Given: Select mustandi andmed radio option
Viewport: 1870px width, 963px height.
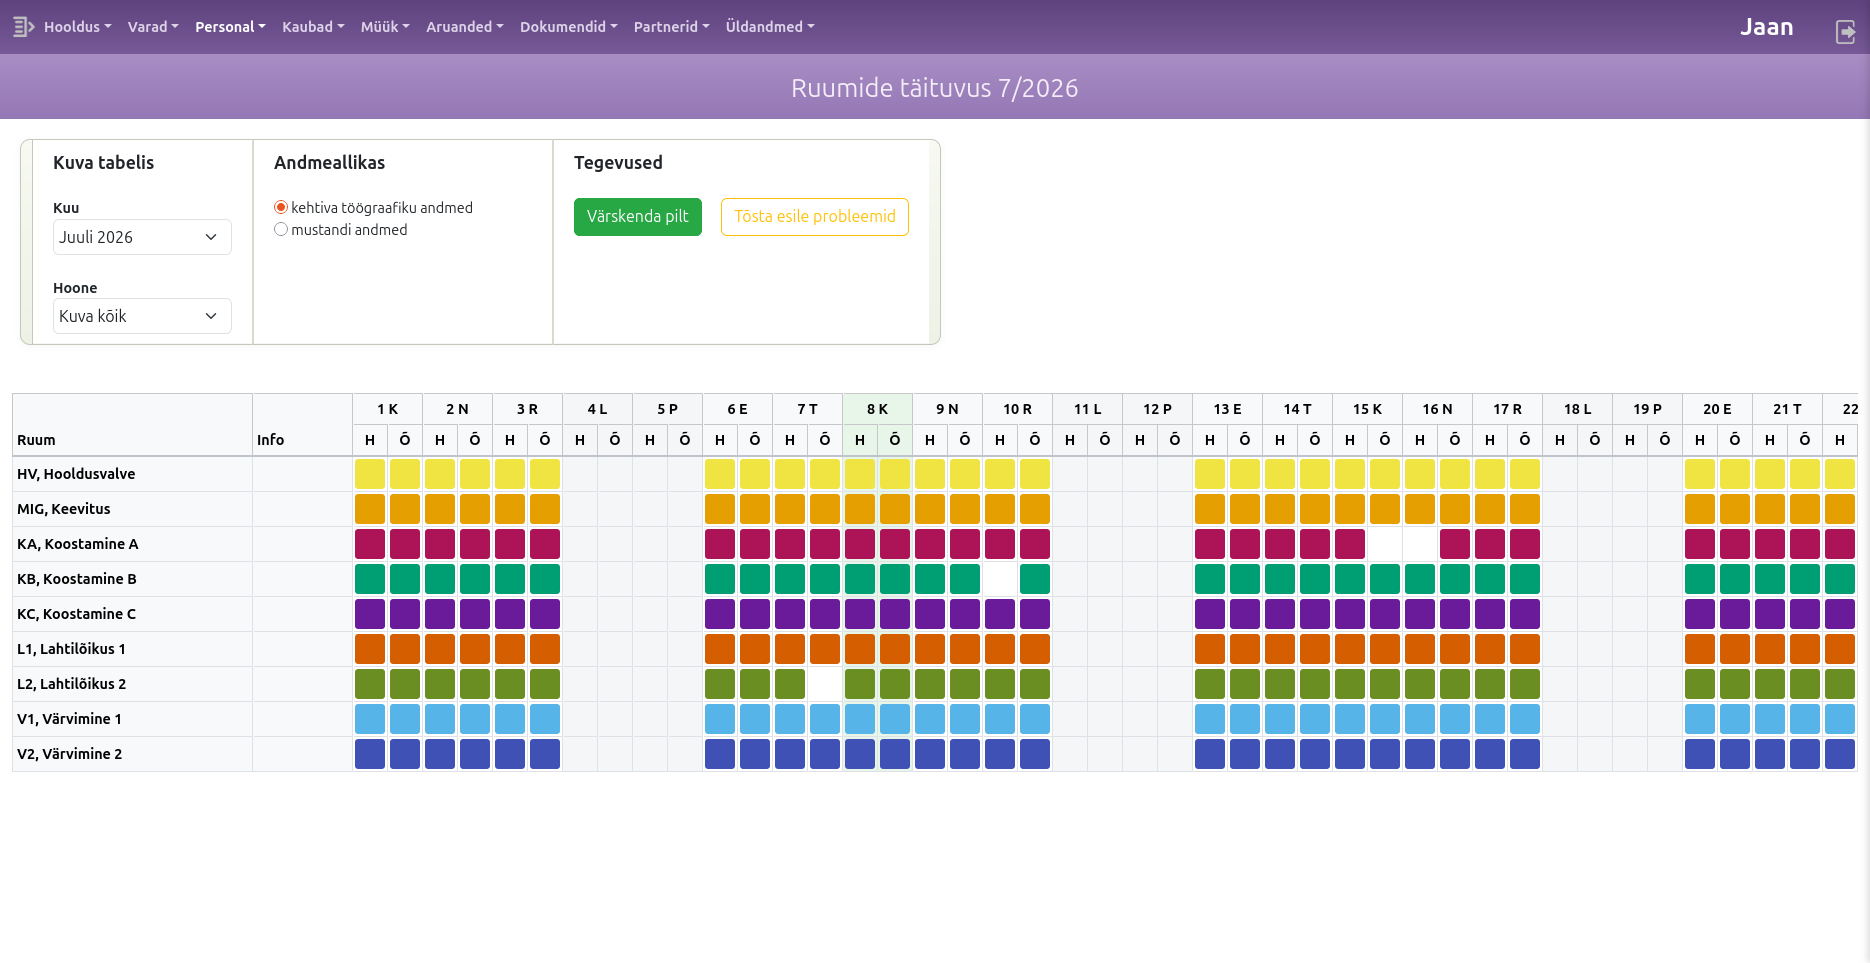Looking at the screenshot, I should tap(281, 230).
